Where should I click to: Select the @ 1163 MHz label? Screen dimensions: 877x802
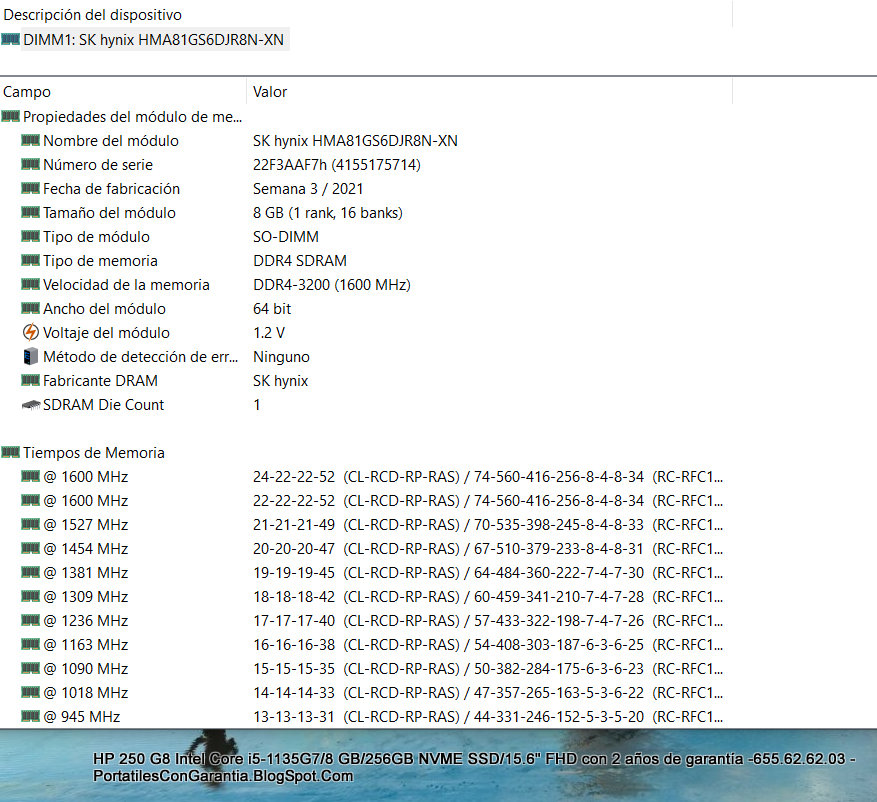[86, 645]
